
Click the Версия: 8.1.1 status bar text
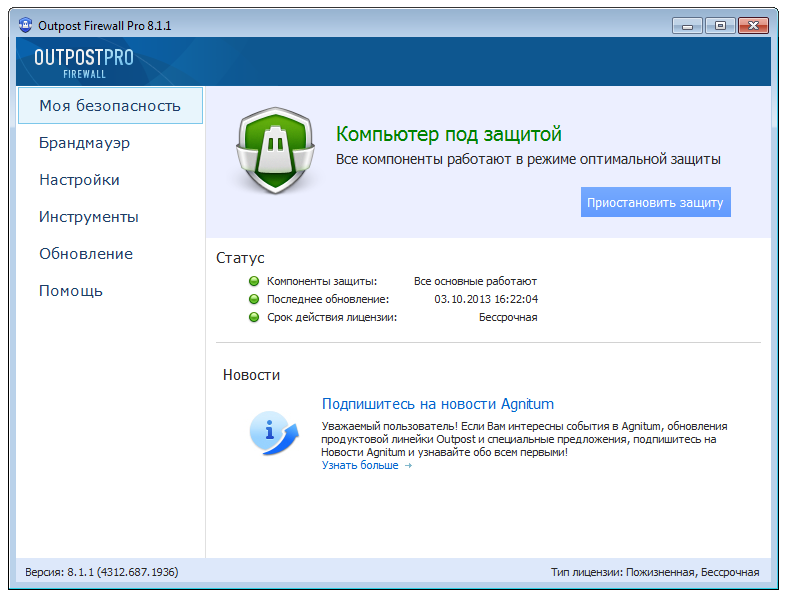101,572
